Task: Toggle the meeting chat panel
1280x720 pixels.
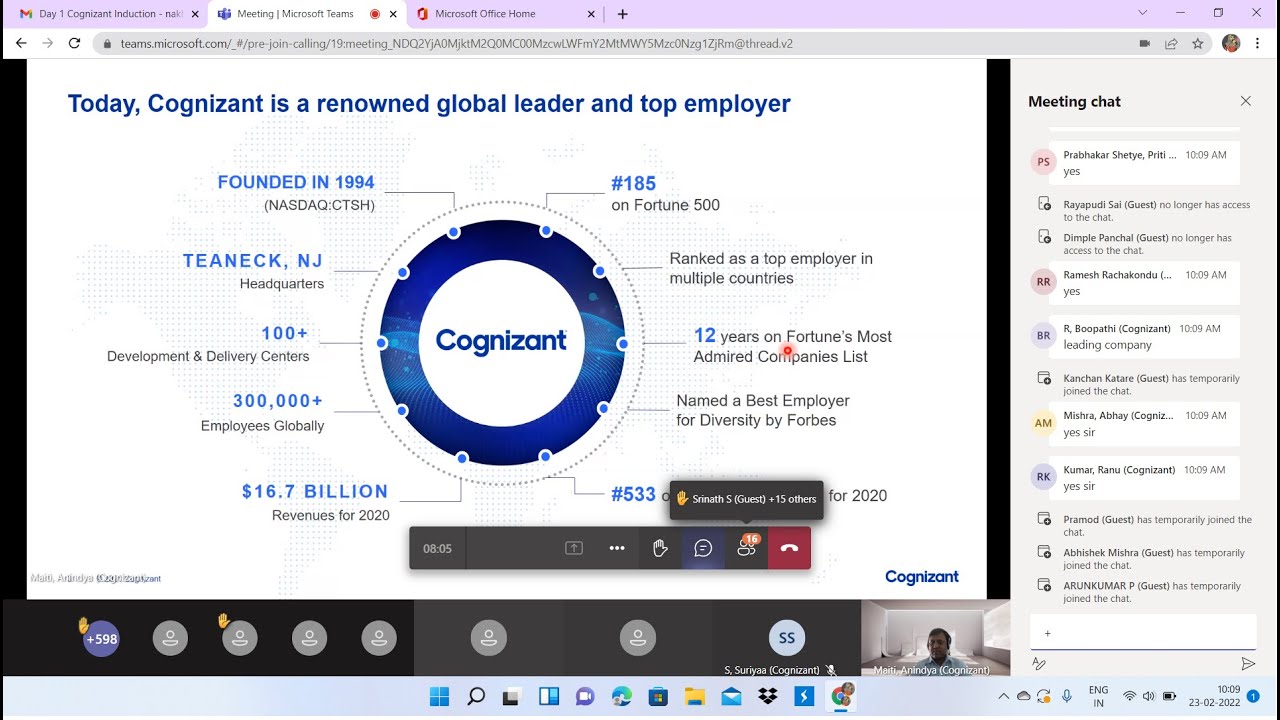Action: coord(703,548)
